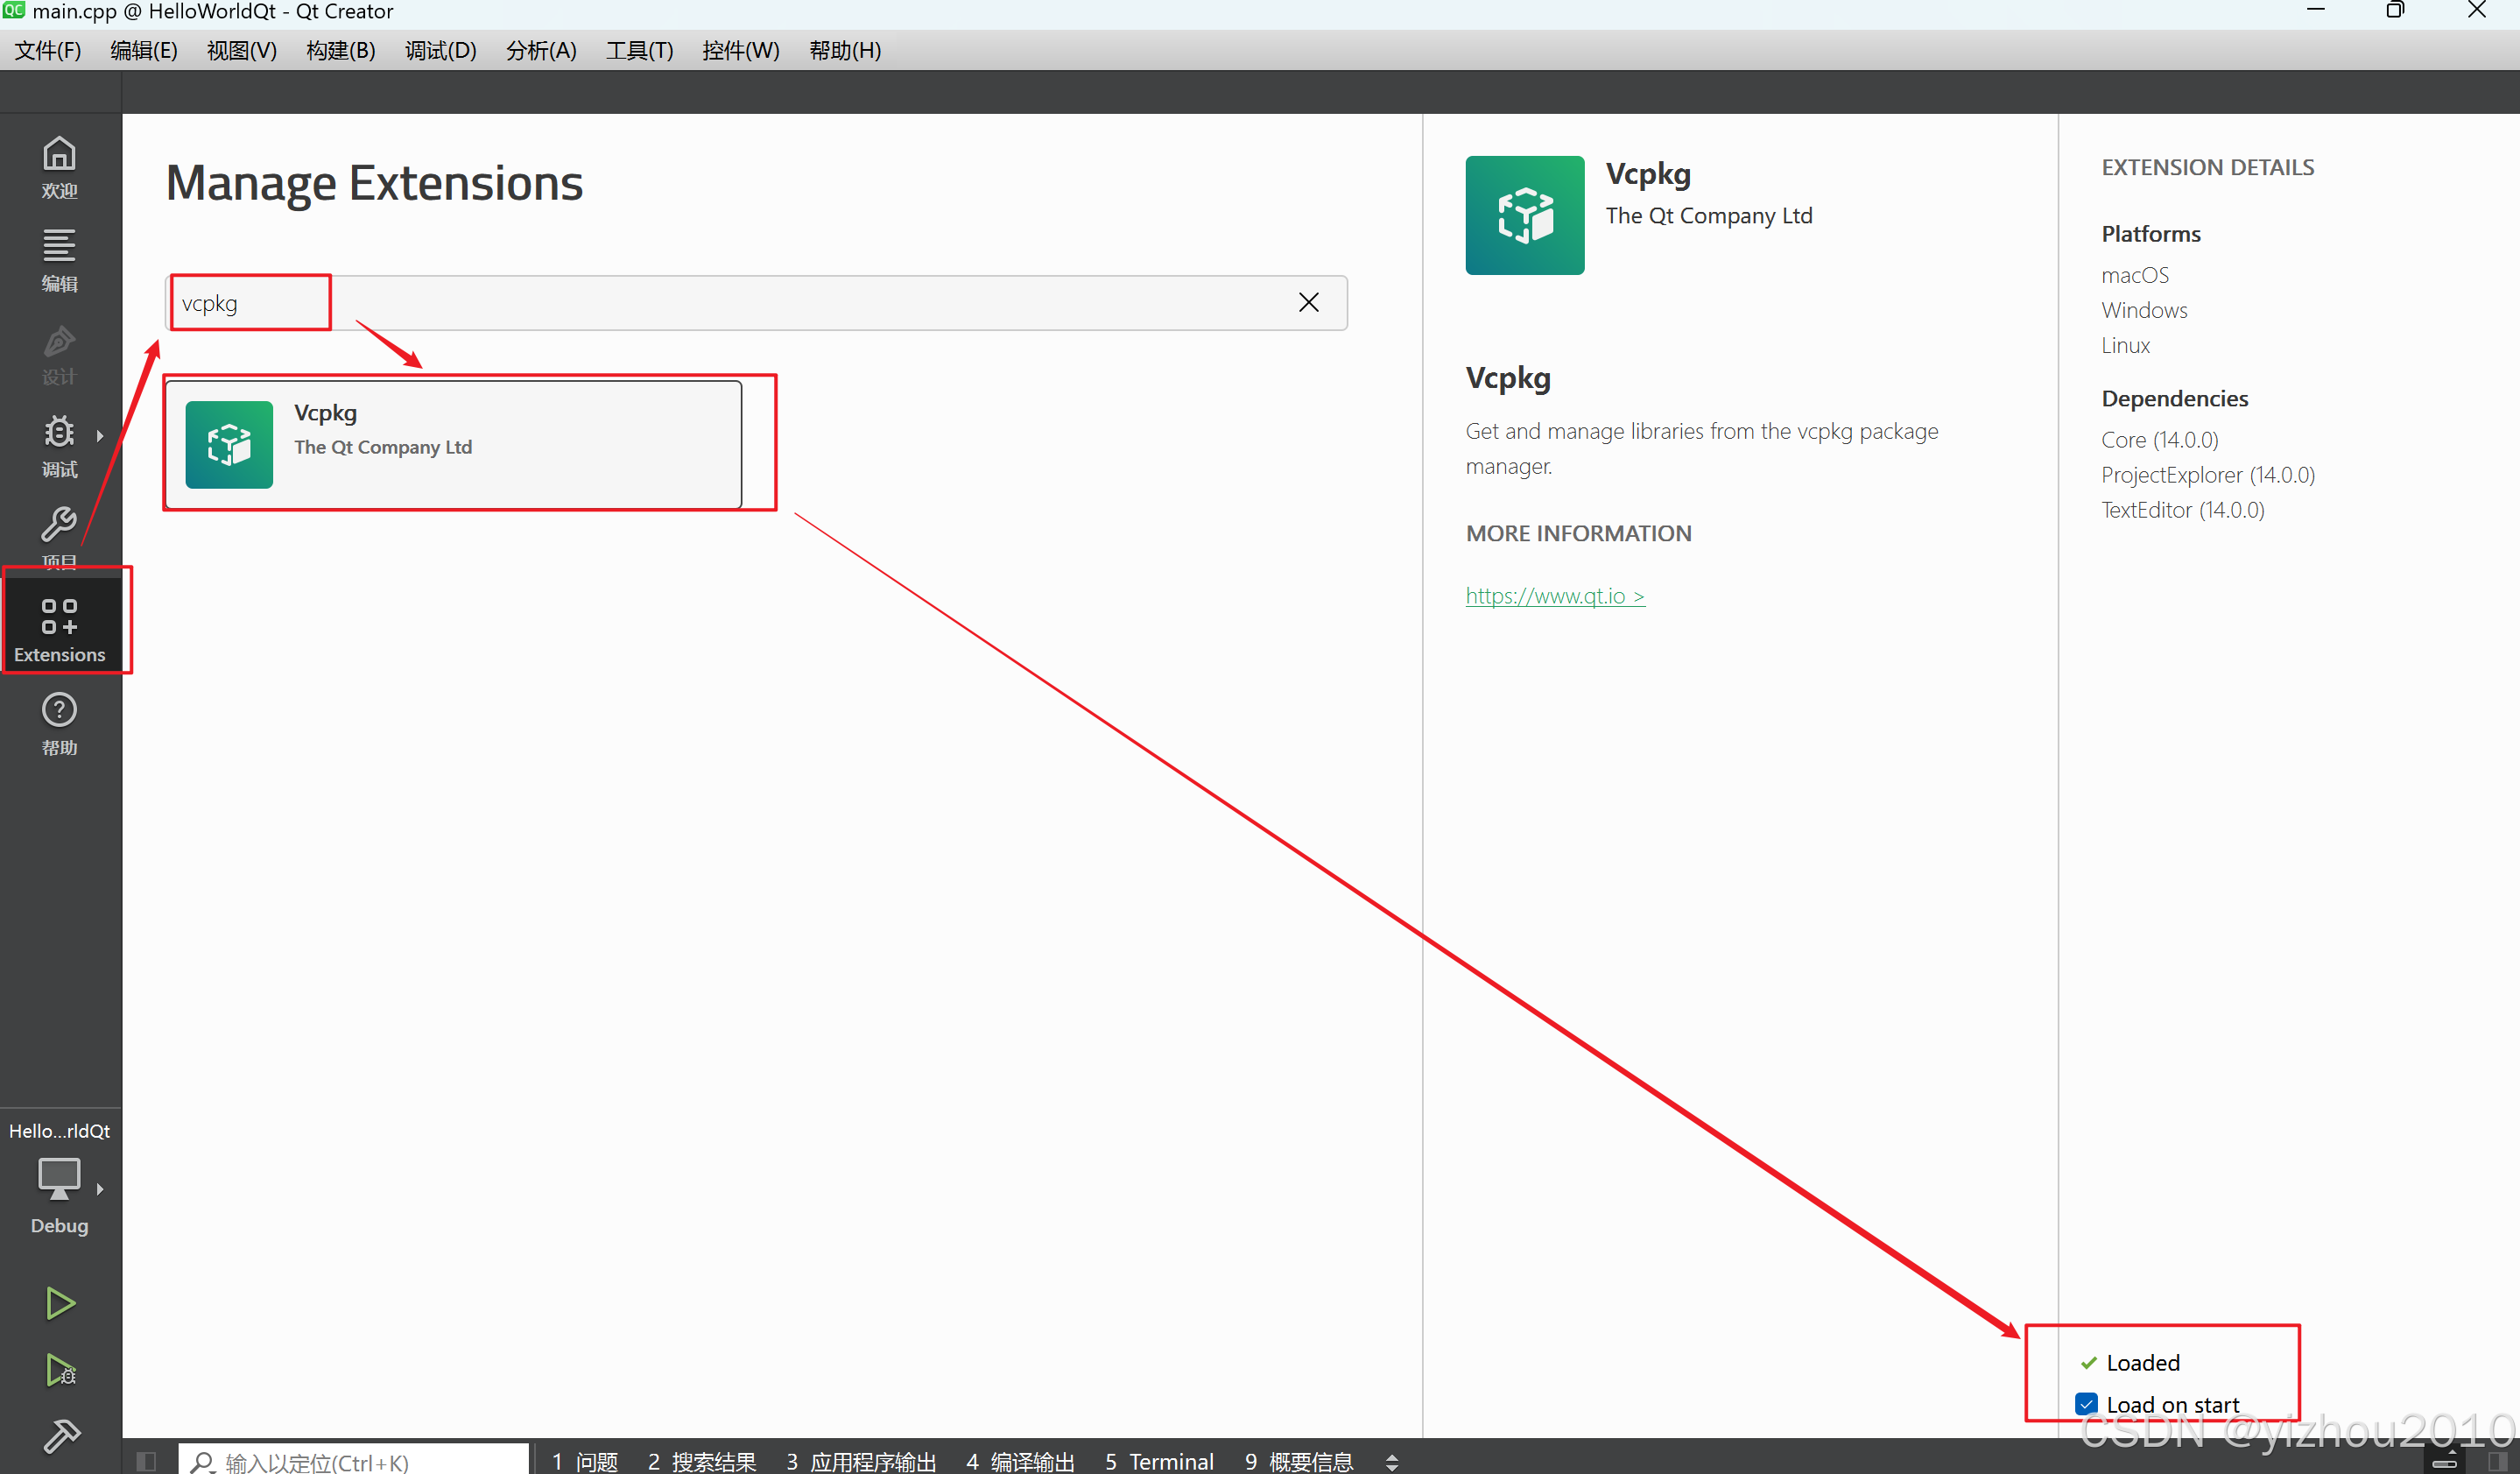The width and height of the screenshot is (2520, 1474).
Task: Open the 分析(A) menu
Action: pos(540,50)
